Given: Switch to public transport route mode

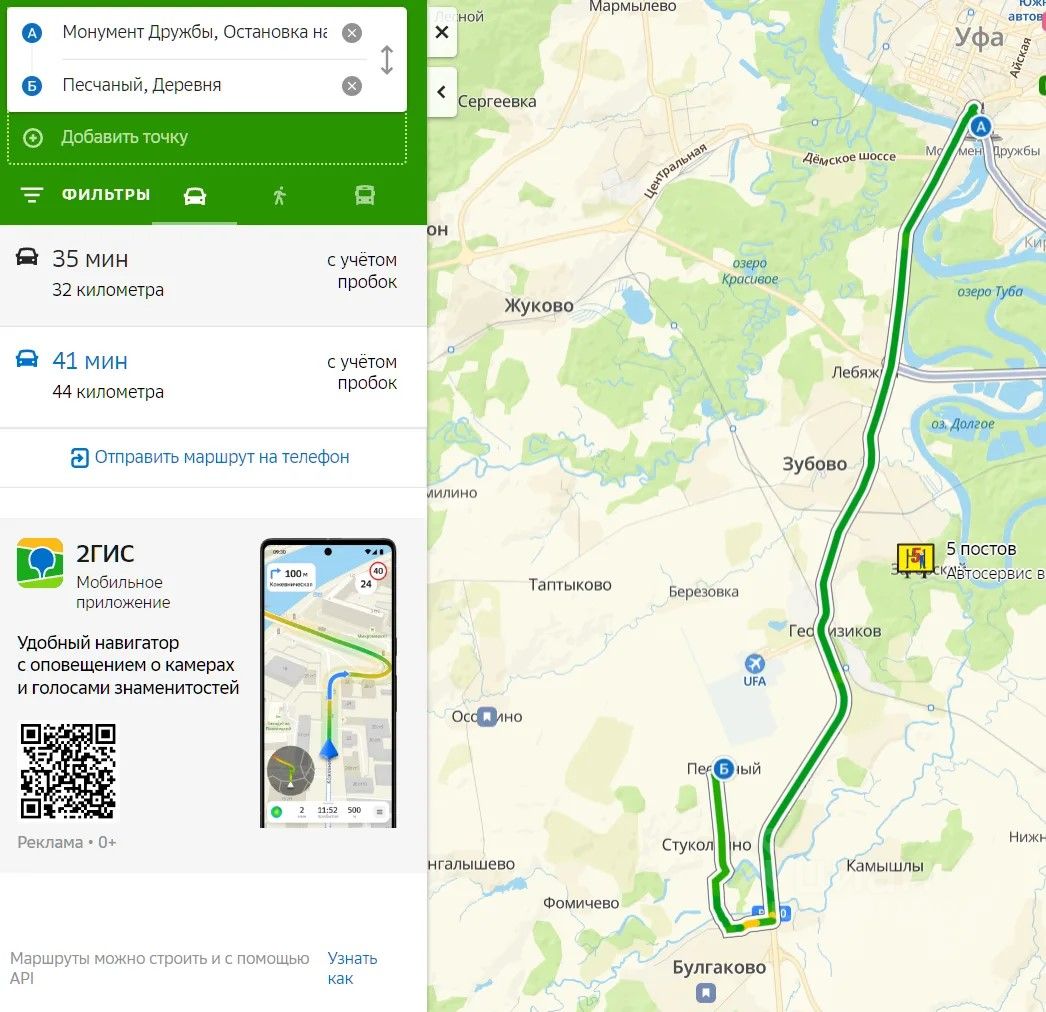Looking at the screenshot, I should point(364,195).
